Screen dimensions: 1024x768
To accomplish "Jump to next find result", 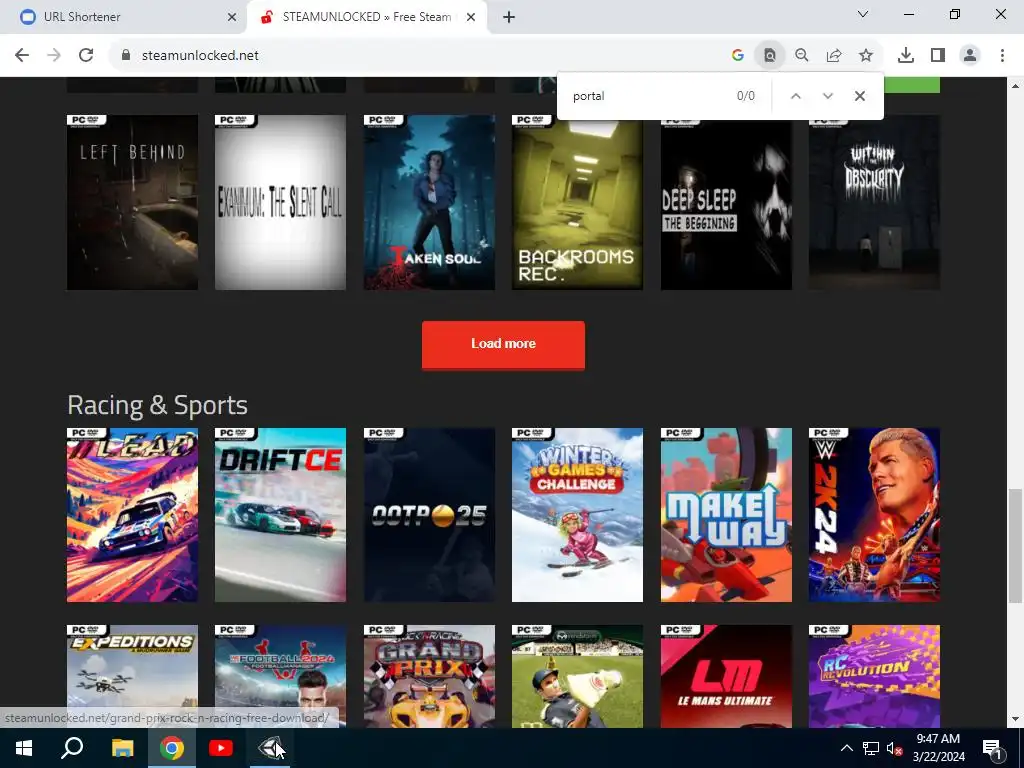I will pyautogui.click(x=827, y=96).
